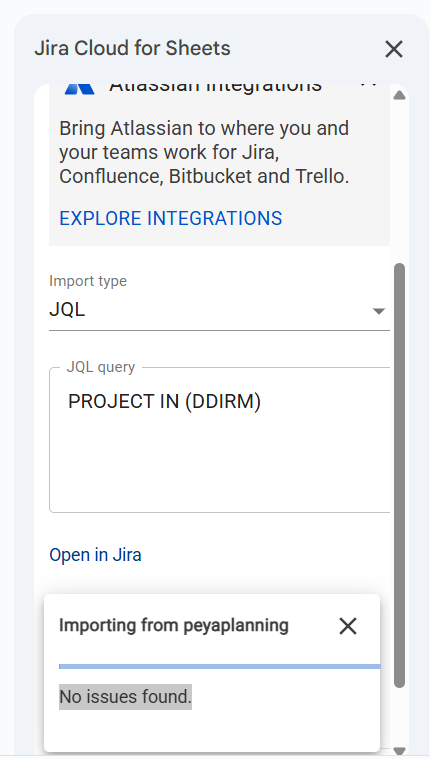This screenshot has width=430, height=759.
Task: Collapse the Atlassian Integrations banner chevron
Action: pos(369,86)
